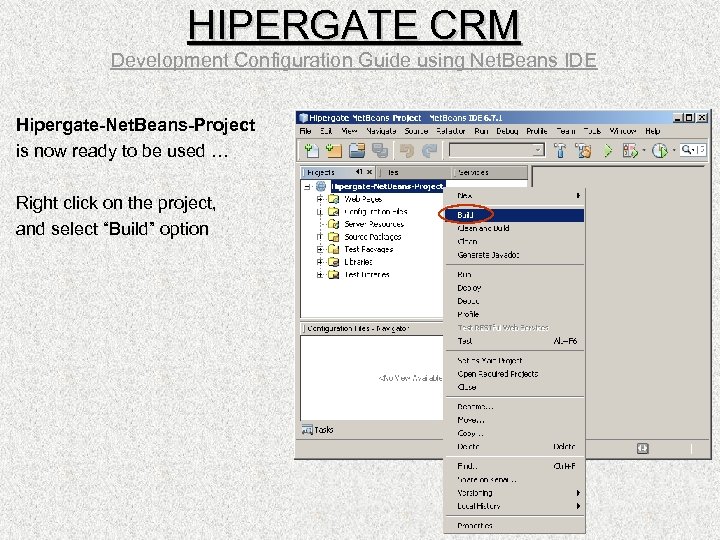Click the Undo arrow toolbar icon

click(x=406, y=150)
